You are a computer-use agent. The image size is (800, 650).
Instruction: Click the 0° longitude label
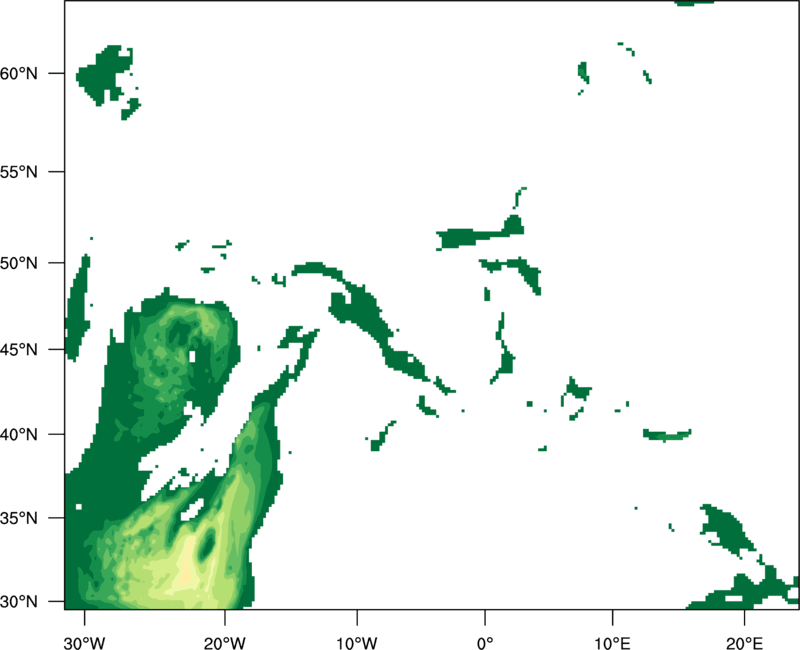[x=485, y=643]
